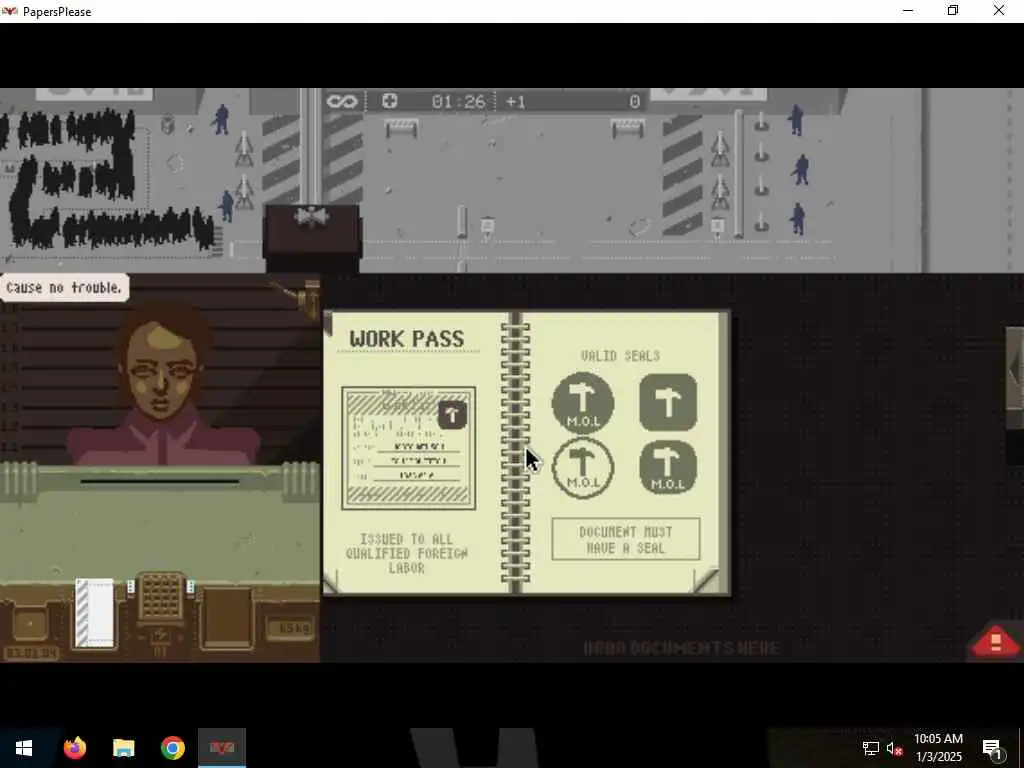Click the infinity endless-mode icon
Image resolution: width=1024 pixels, height=768 pixels.
[342, 101]
